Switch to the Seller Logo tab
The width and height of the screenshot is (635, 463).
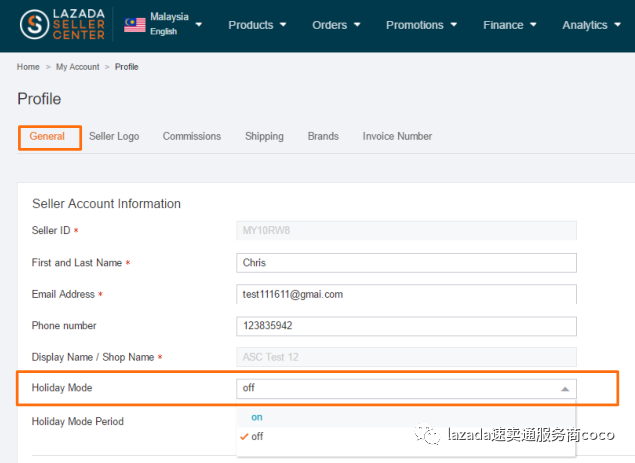(x=114, y=137)
